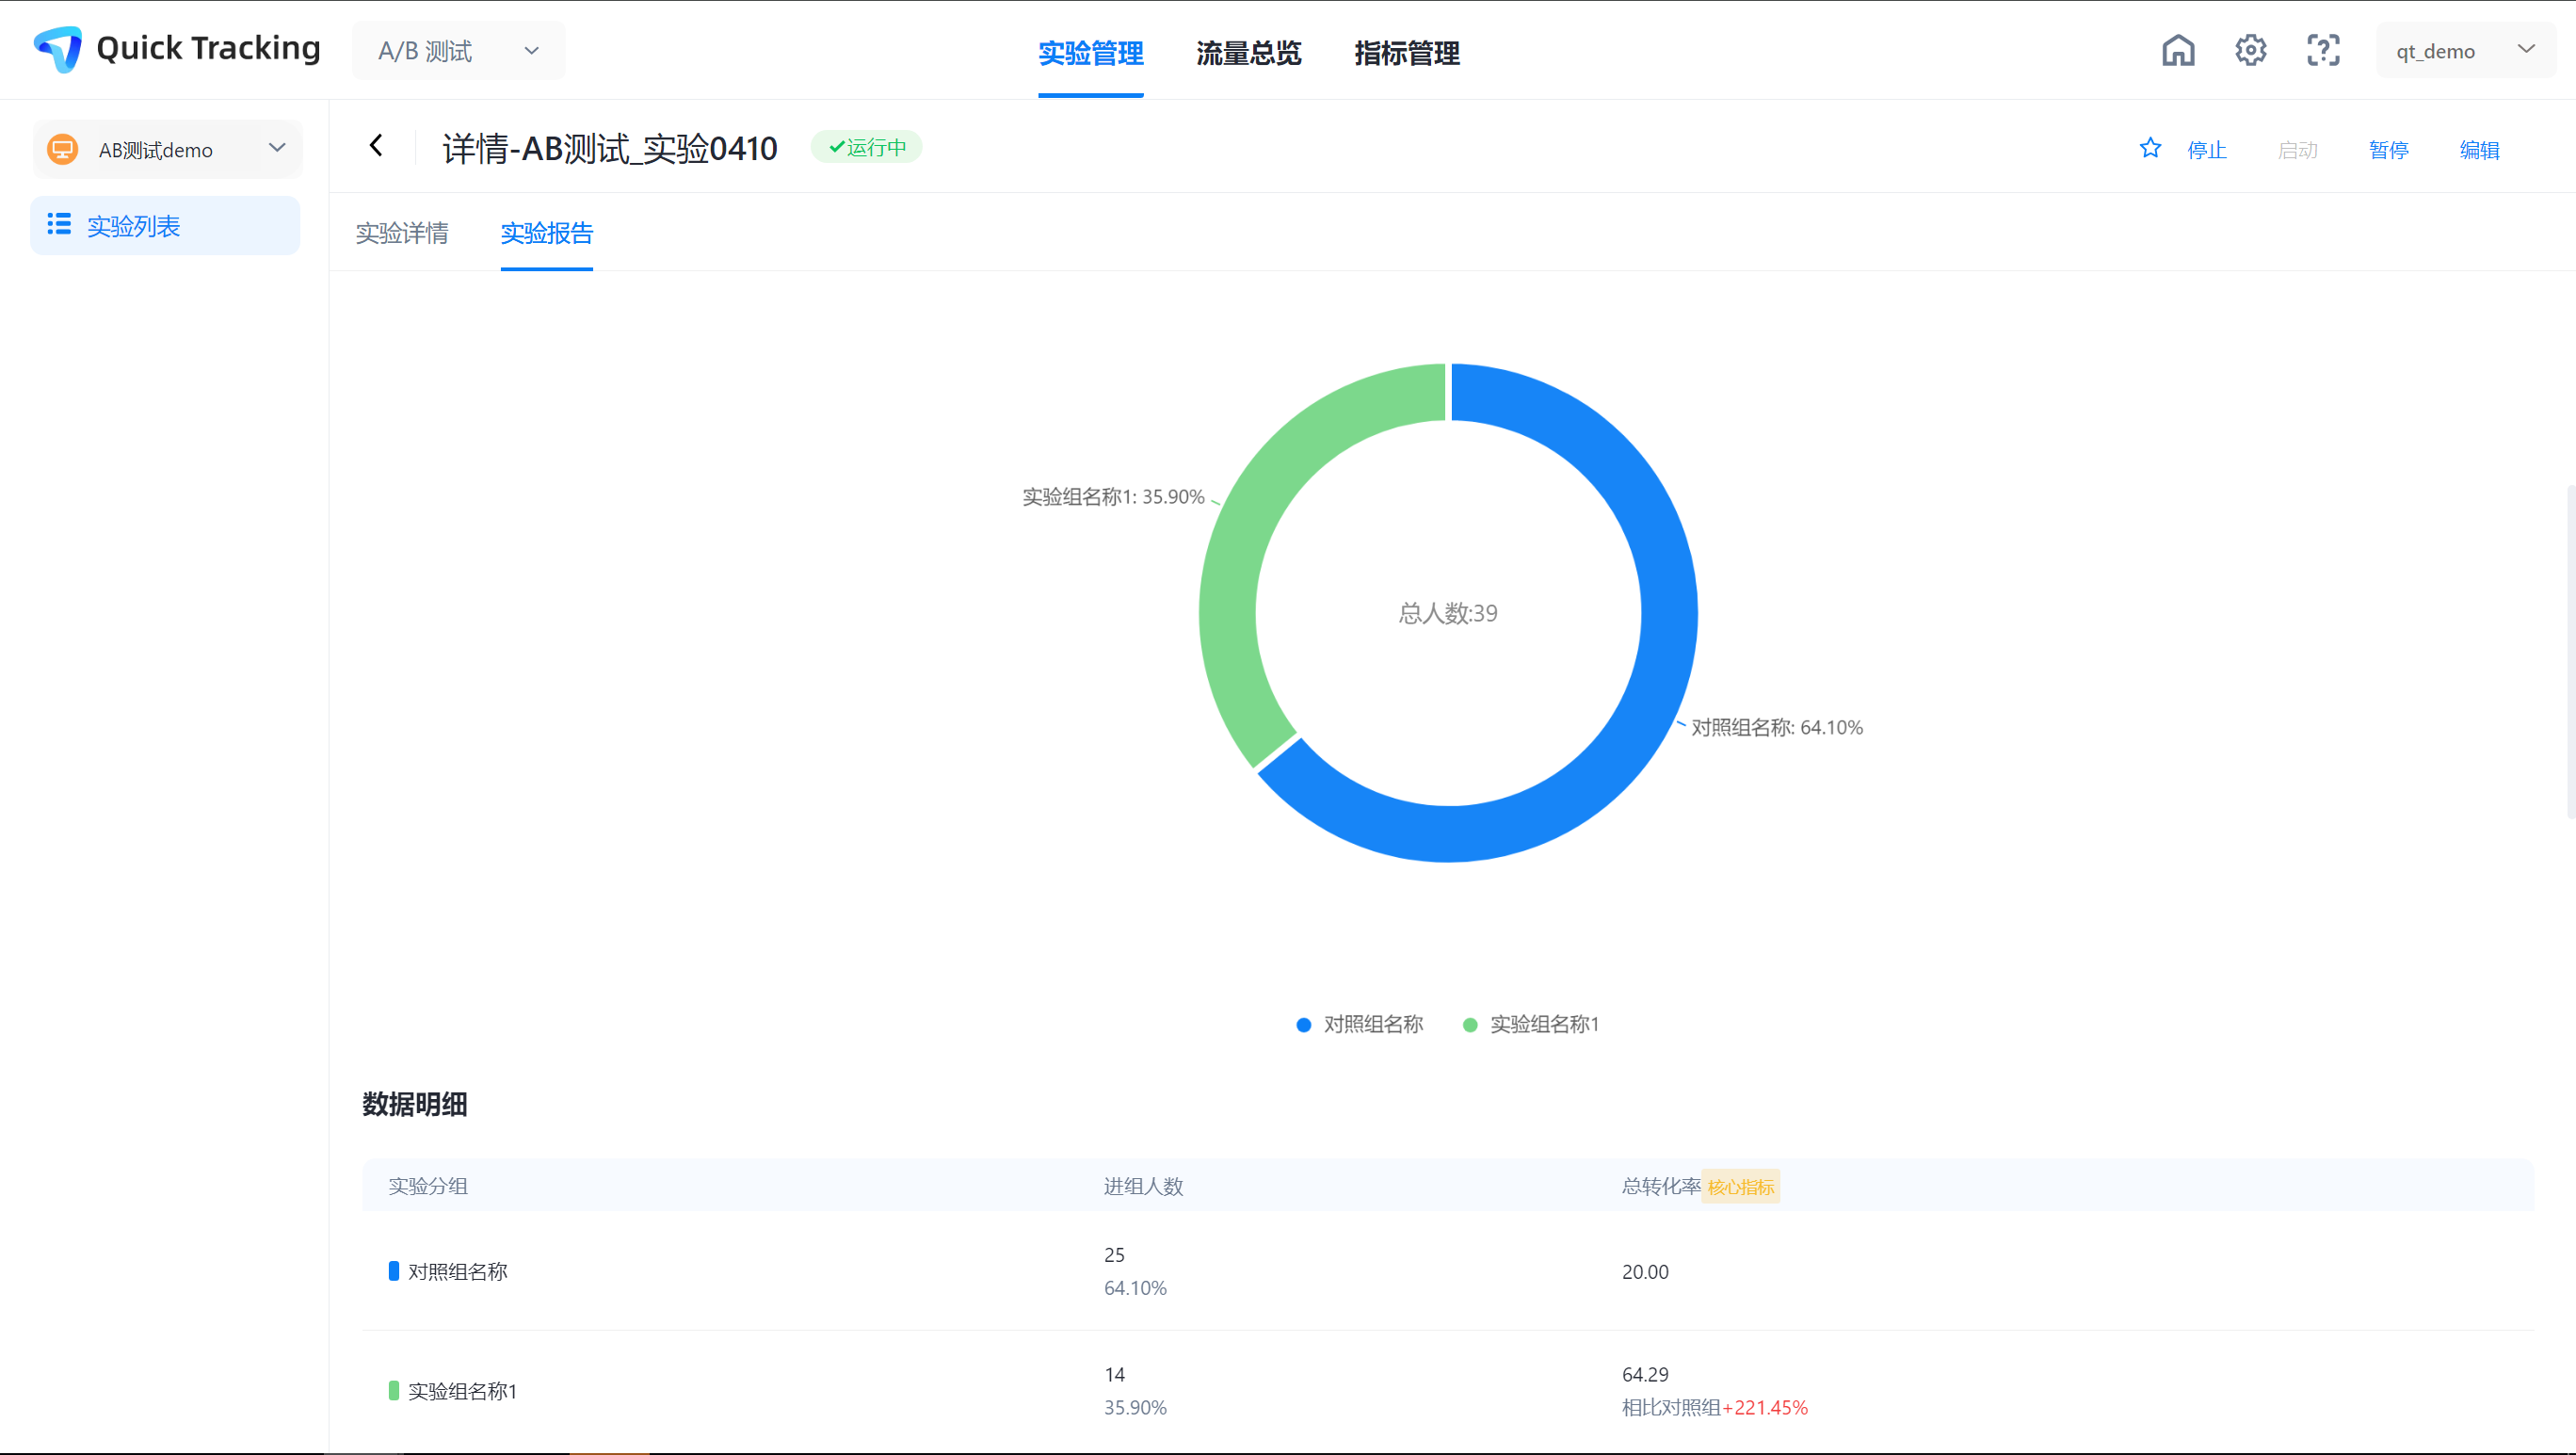Open settings gear icon
2576x1455 pixels.
[2250, 50]
